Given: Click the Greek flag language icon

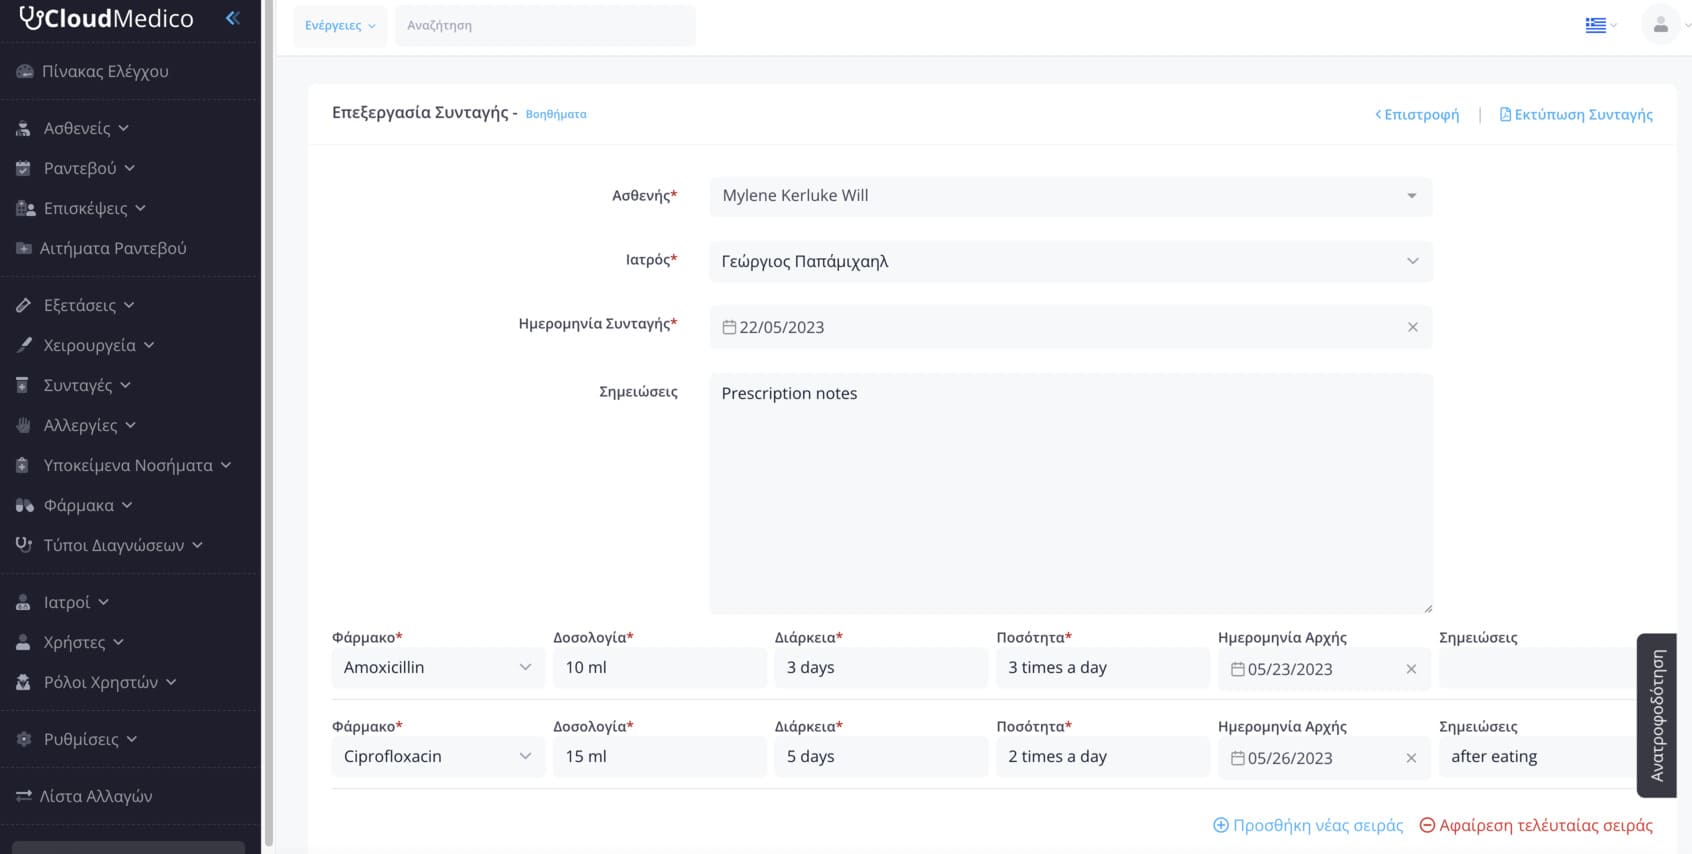Looking at the screenshot, I should point(1595,25).
